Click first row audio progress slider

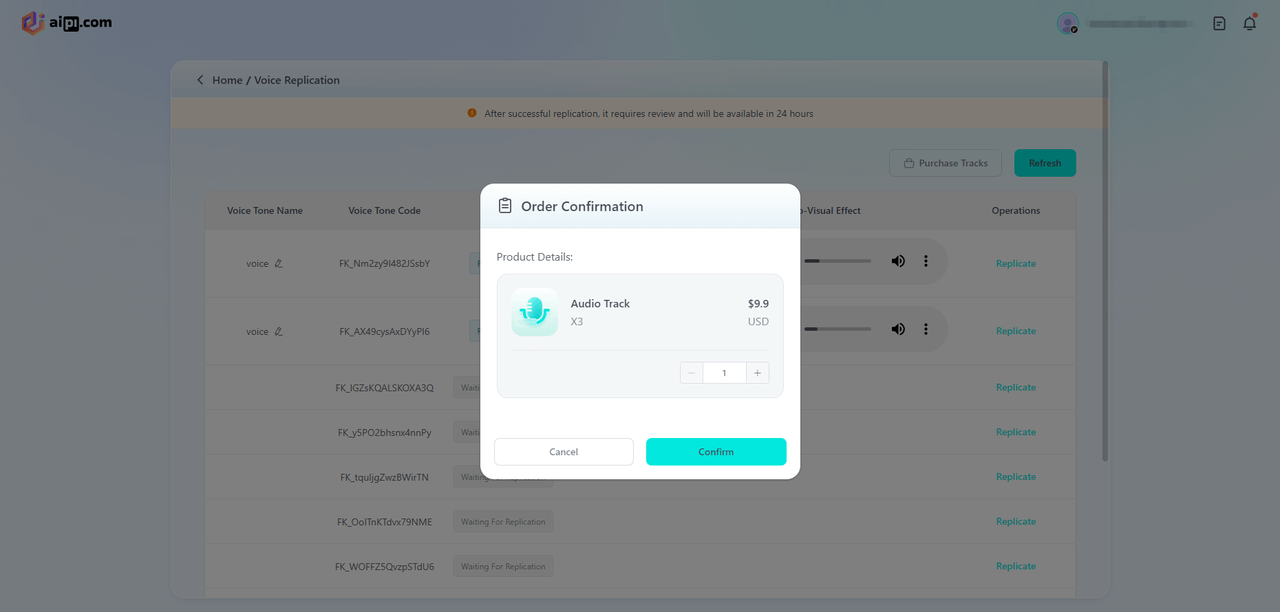(x=837, y=261)
